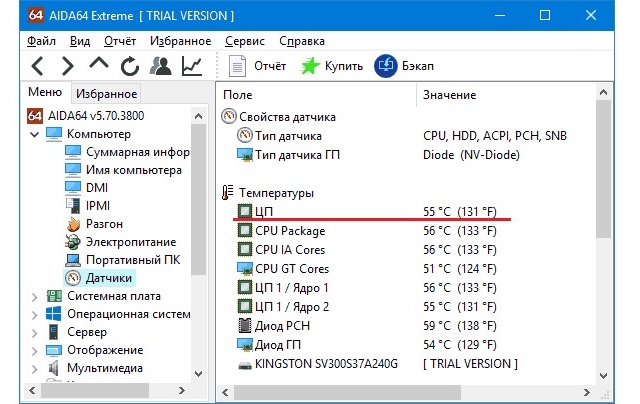640x404 pixels.
Task: Click the right list horizontal scrollbar thumb
Action: click(x=347, y=393)
